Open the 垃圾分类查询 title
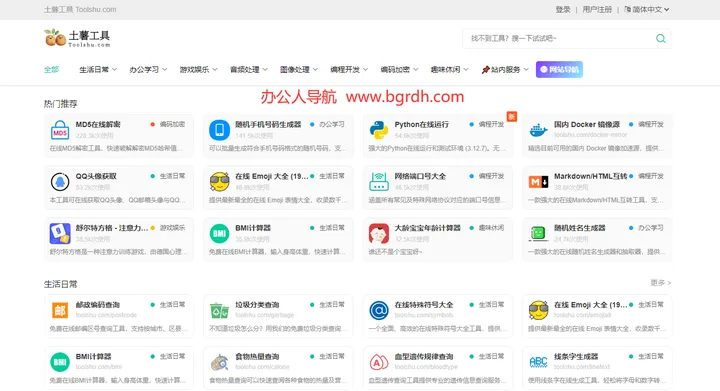Screen dimensions: 720x391 (257, 305)
